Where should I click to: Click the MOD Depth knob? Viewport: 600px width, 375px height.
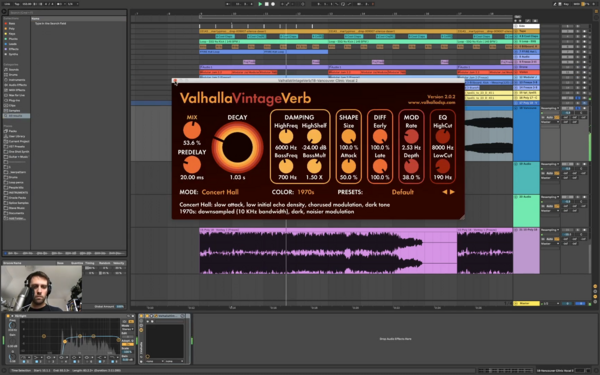pyautogui.click(x=411, y=166)
